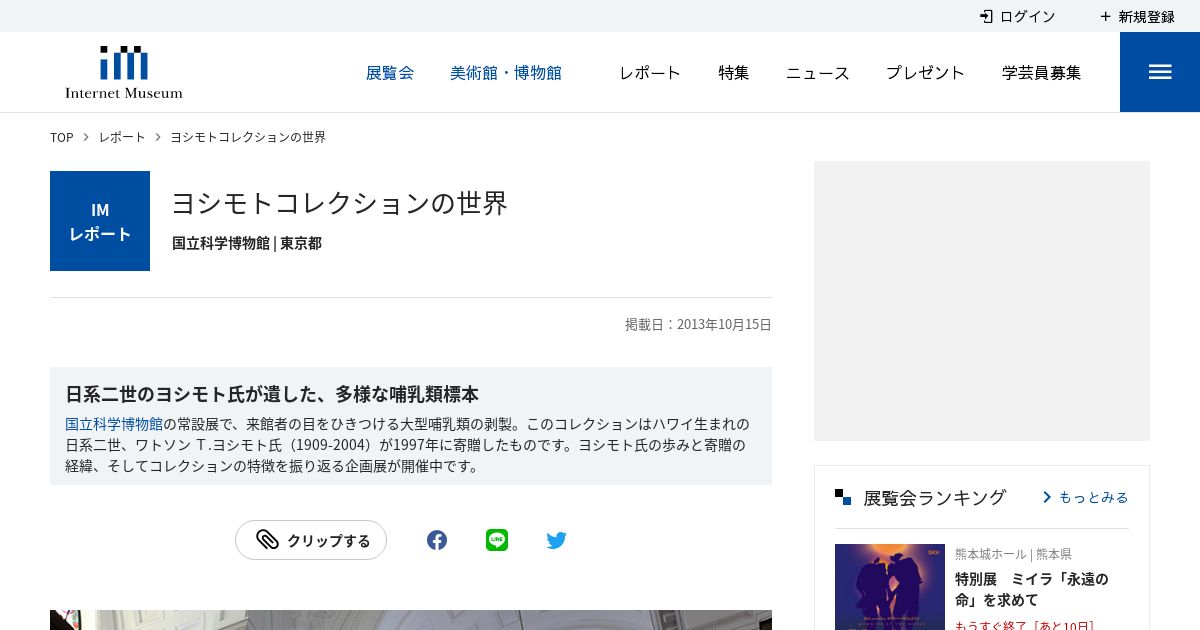
Task: Click the gray advertisement placeholder
Action: pos(982,301)
